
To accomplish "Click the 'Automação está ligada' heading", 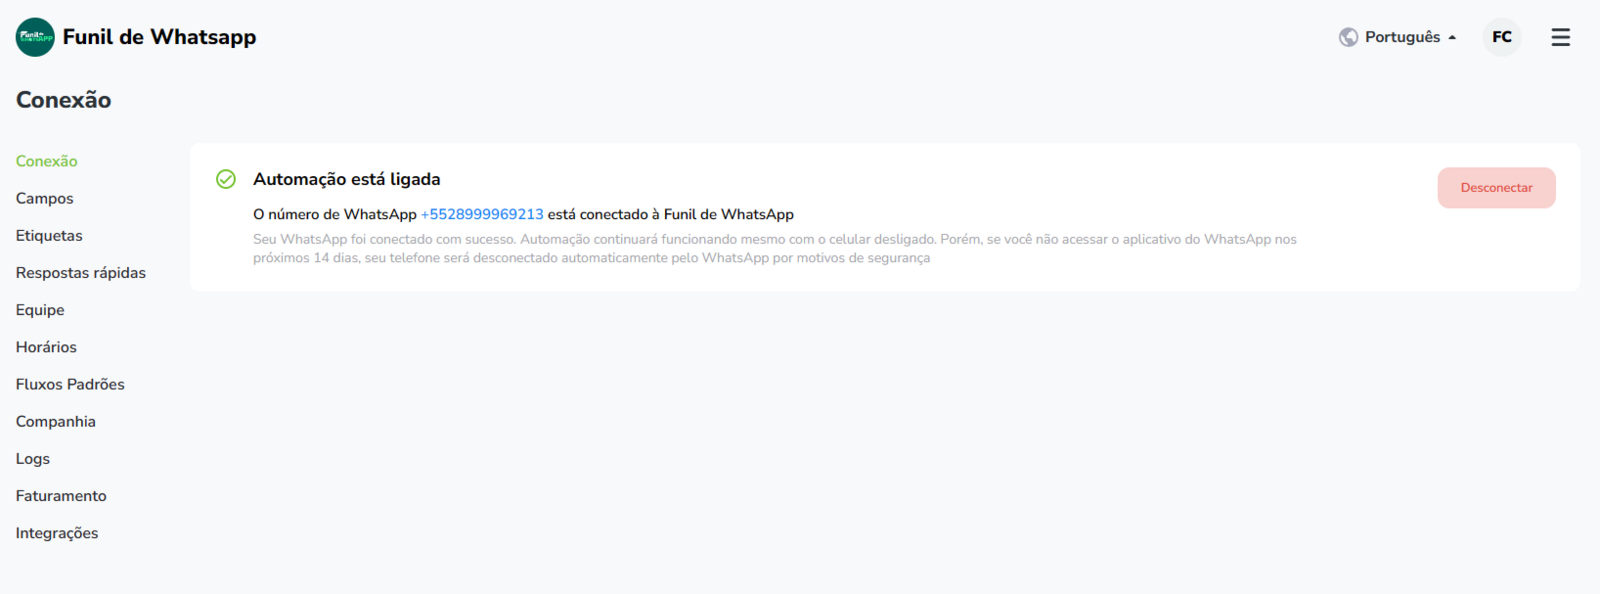I will coord(347,179).
